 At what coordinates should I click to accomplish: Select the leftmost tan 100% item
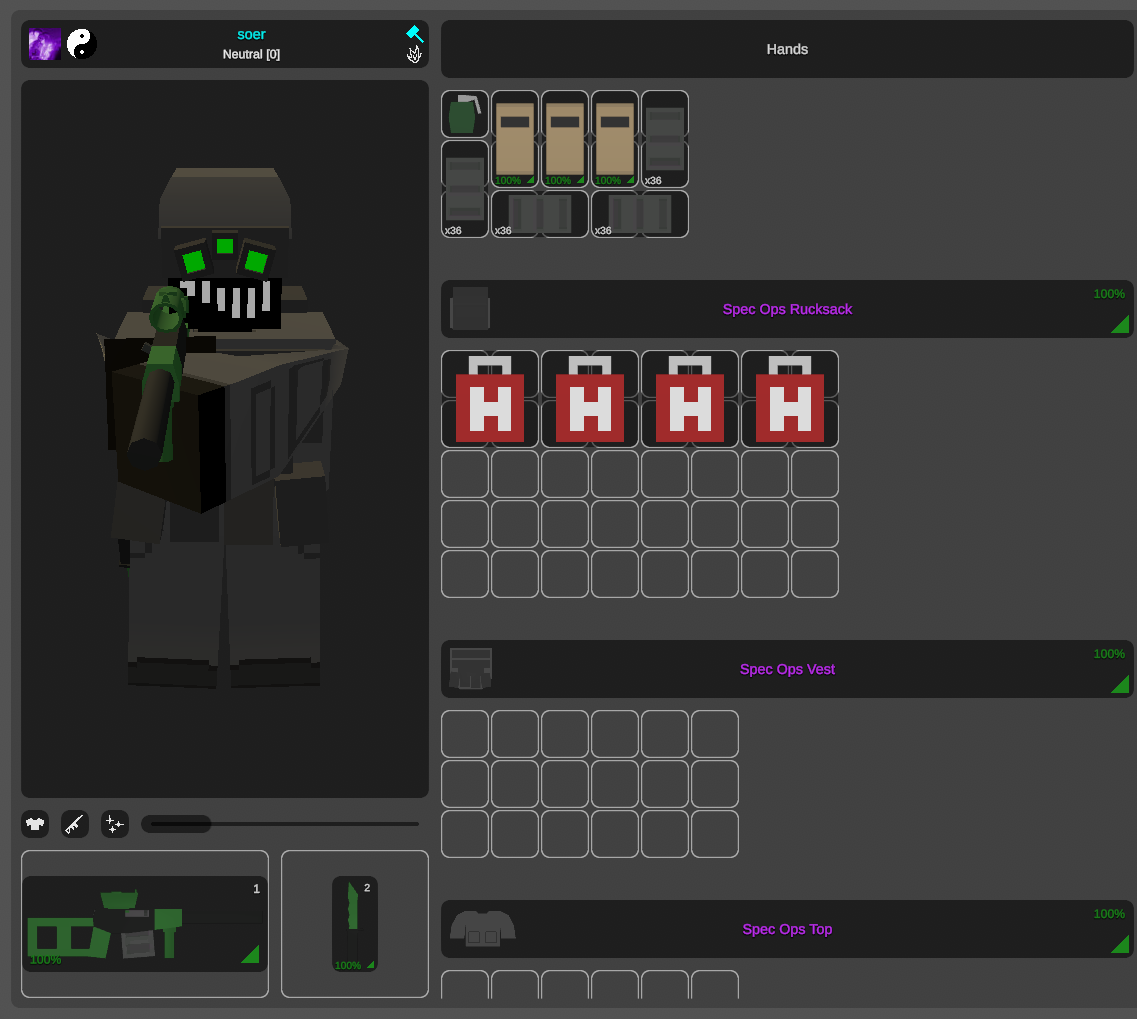(x=515, y=139)
